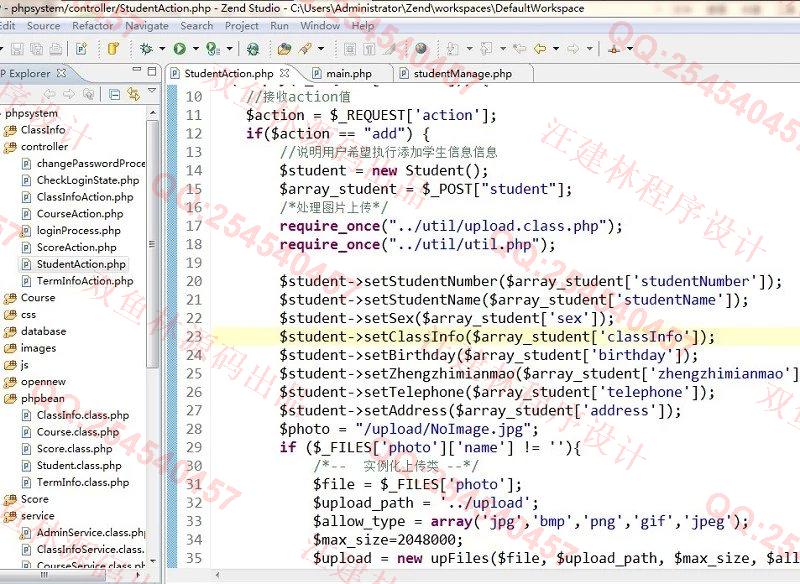Open dropdown beside rightmost toolbar icon
The width and height of the screenshot is (800, 584).
point(630,49)
